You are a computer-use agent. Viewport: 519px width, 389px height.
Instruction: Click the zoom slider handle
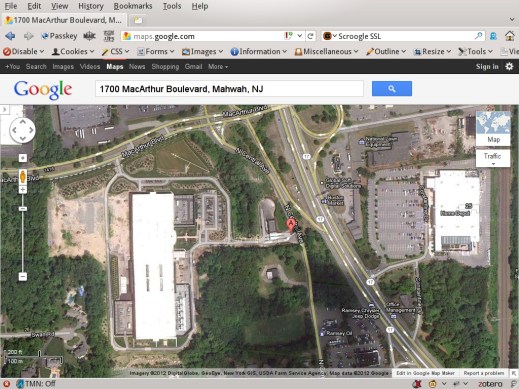(x=23, y=209)
